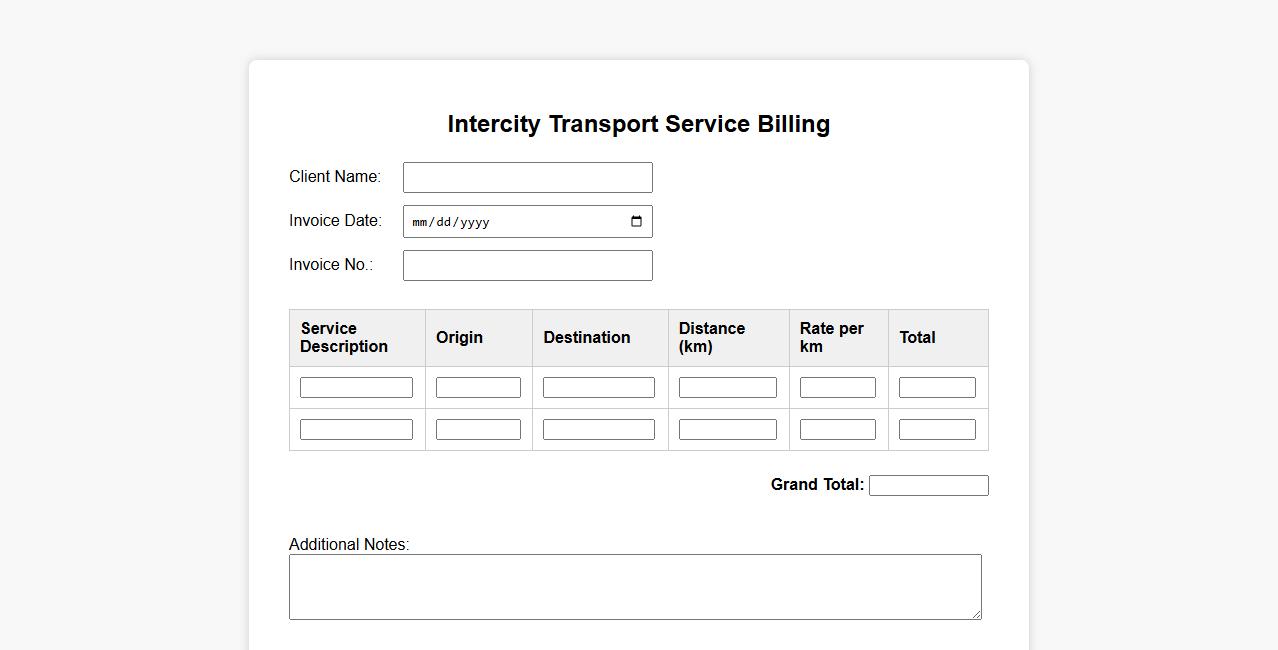Viewport: 1278px width, 650px height.
Task: Click the Additional Notes label
Action: [349, 545]
